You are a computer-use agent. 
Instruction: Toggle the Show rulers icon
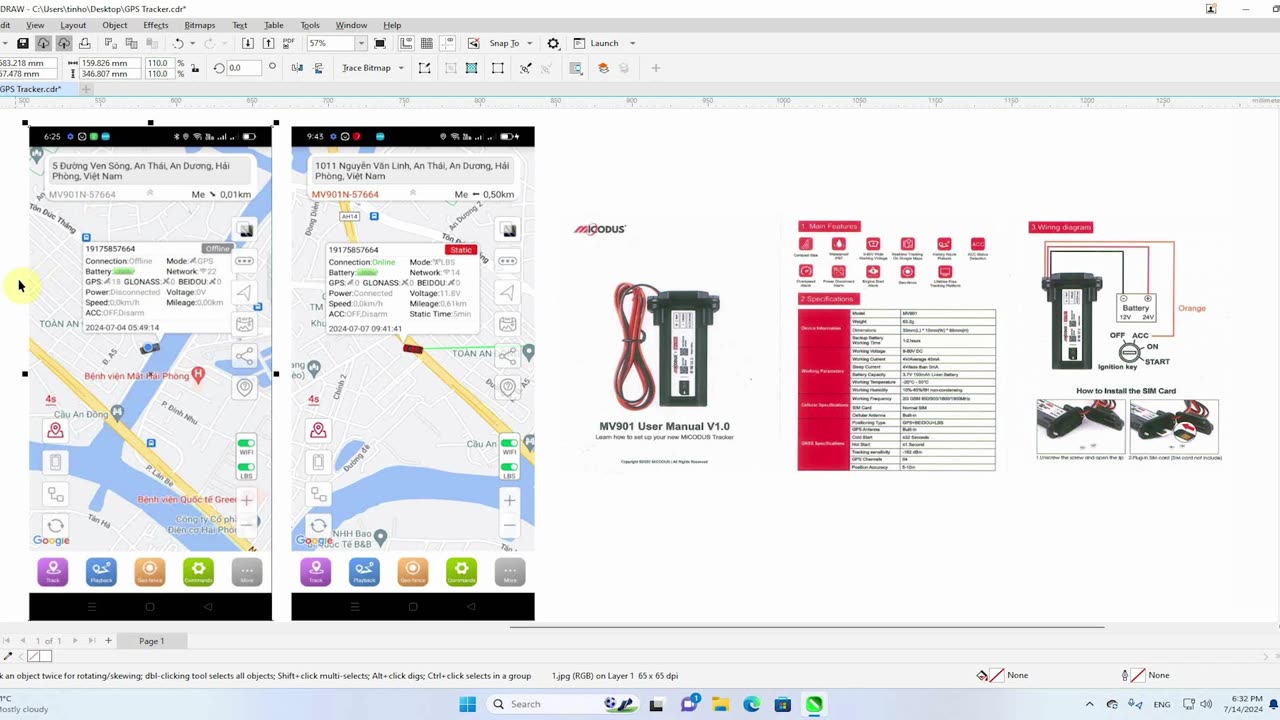click(406, 43)
